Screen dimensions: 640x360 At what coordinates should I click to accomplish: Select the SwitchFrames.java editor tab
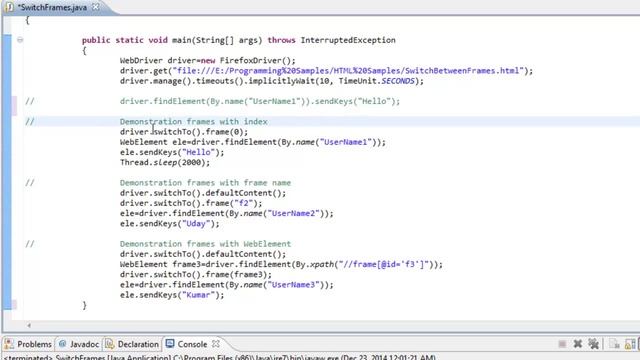[x=52, y=7]
